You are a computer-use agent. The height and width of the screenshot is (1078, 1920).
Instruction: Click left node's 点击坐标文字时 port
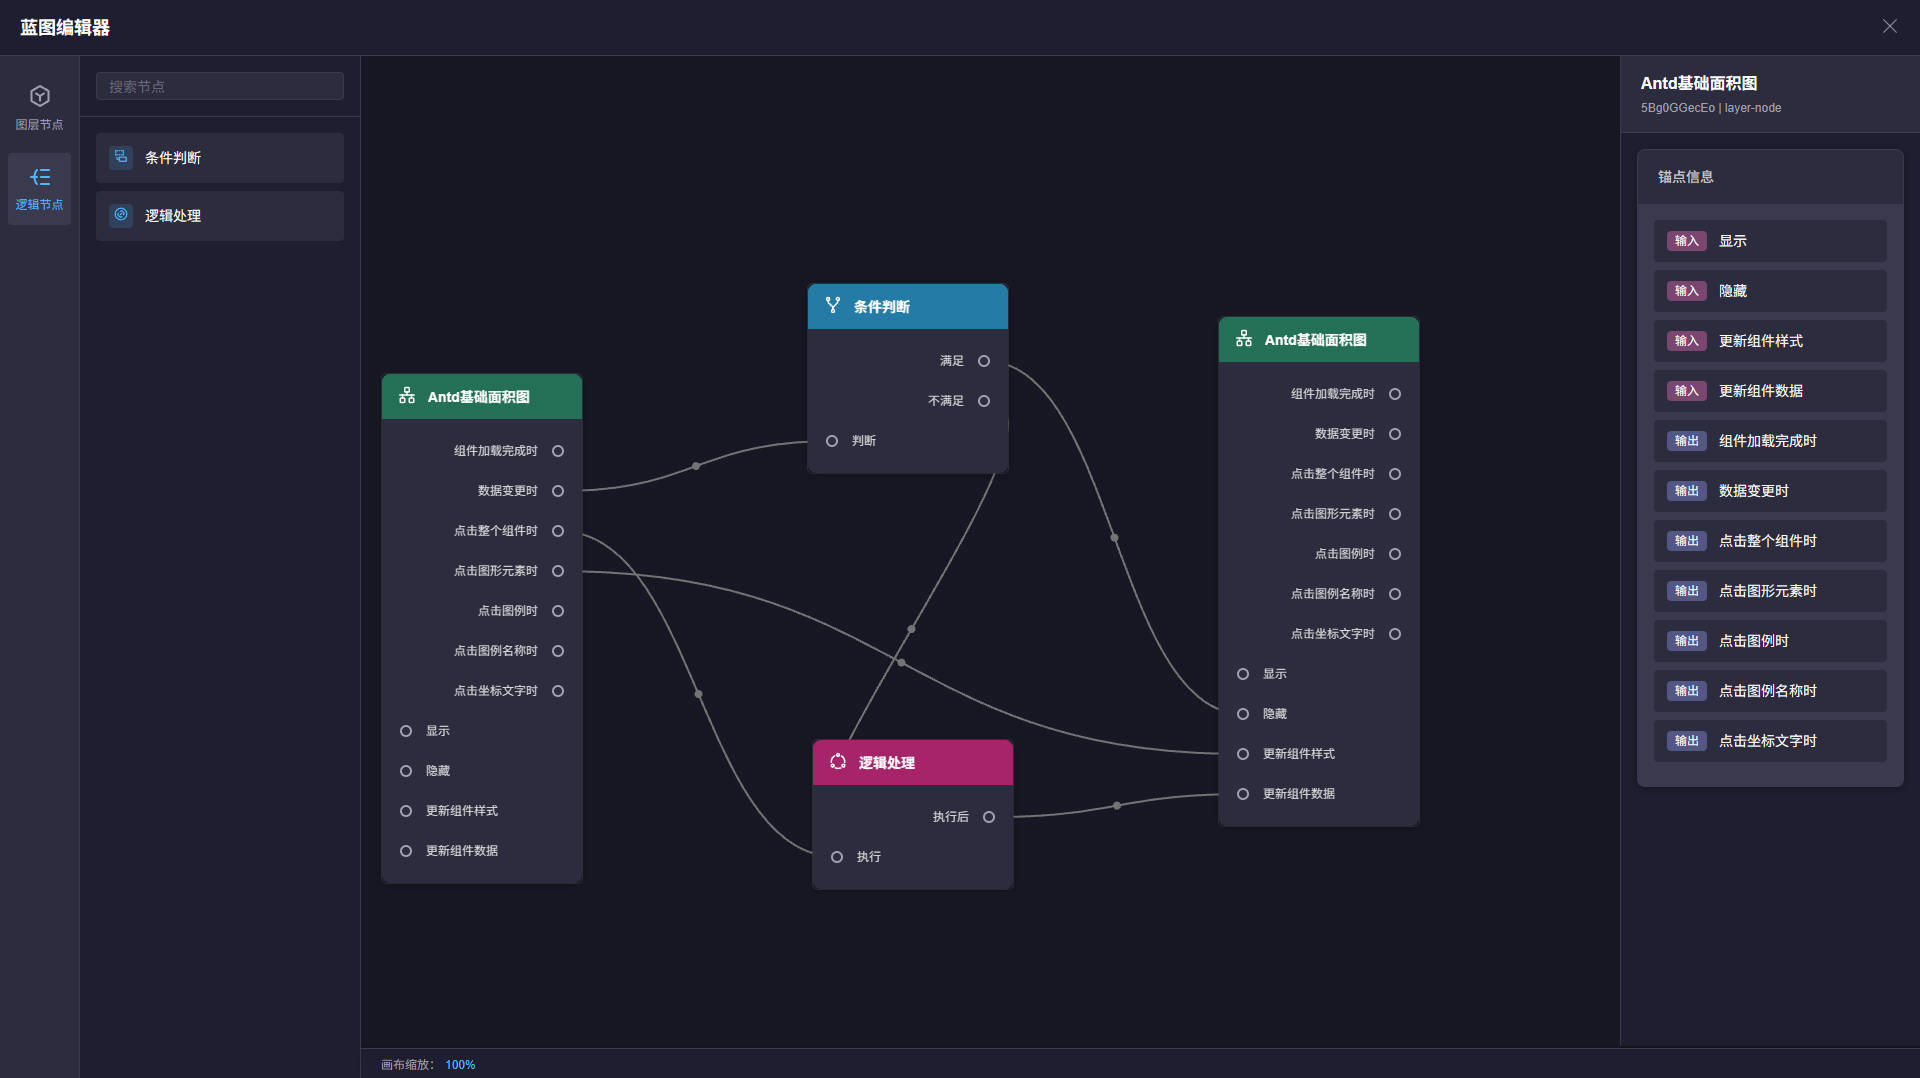558,691
